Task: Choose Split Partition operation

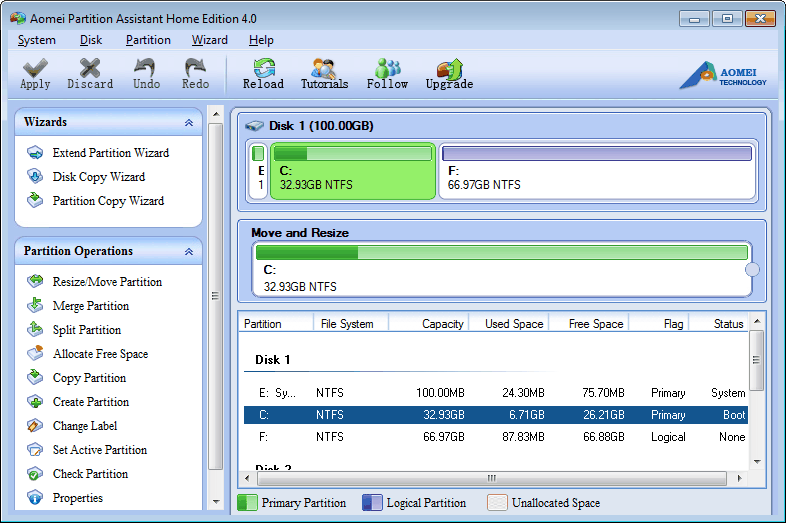Action: 87,330
